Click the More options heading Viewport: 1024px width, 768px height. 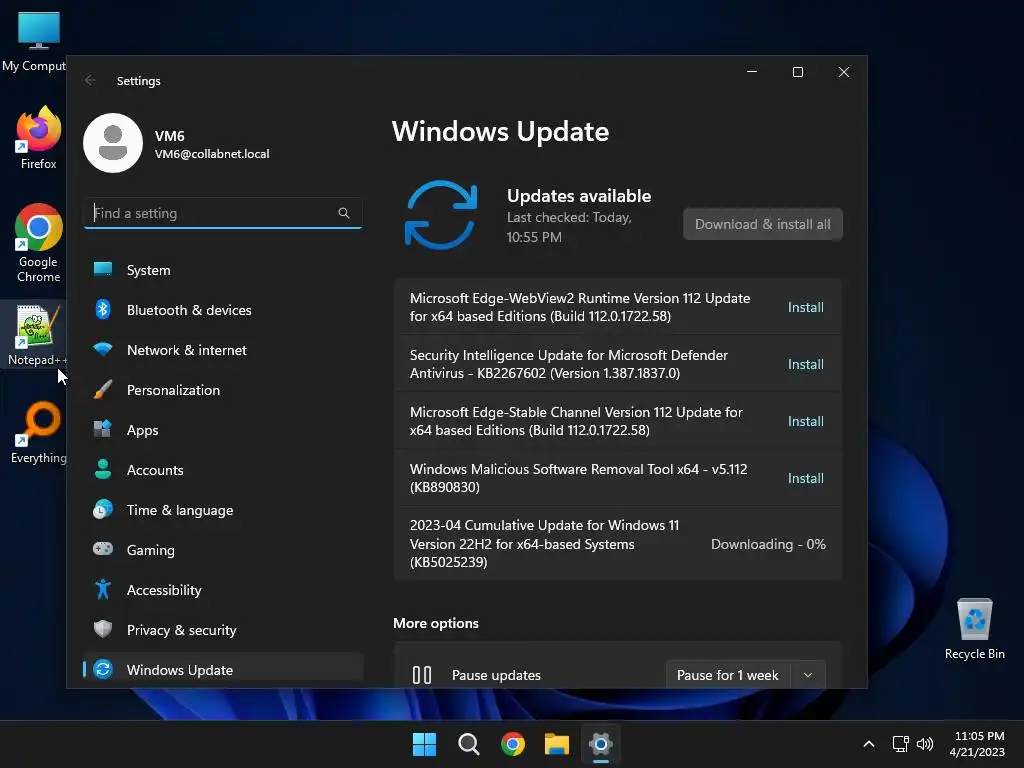tap(436, 623)
